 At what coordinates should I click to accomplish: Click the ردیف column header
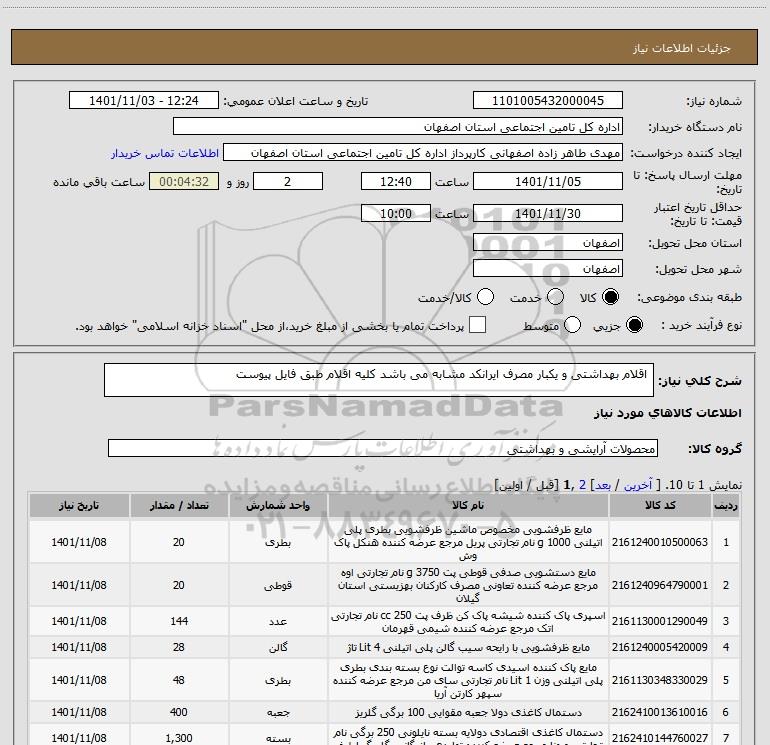[x=725, y=505]
